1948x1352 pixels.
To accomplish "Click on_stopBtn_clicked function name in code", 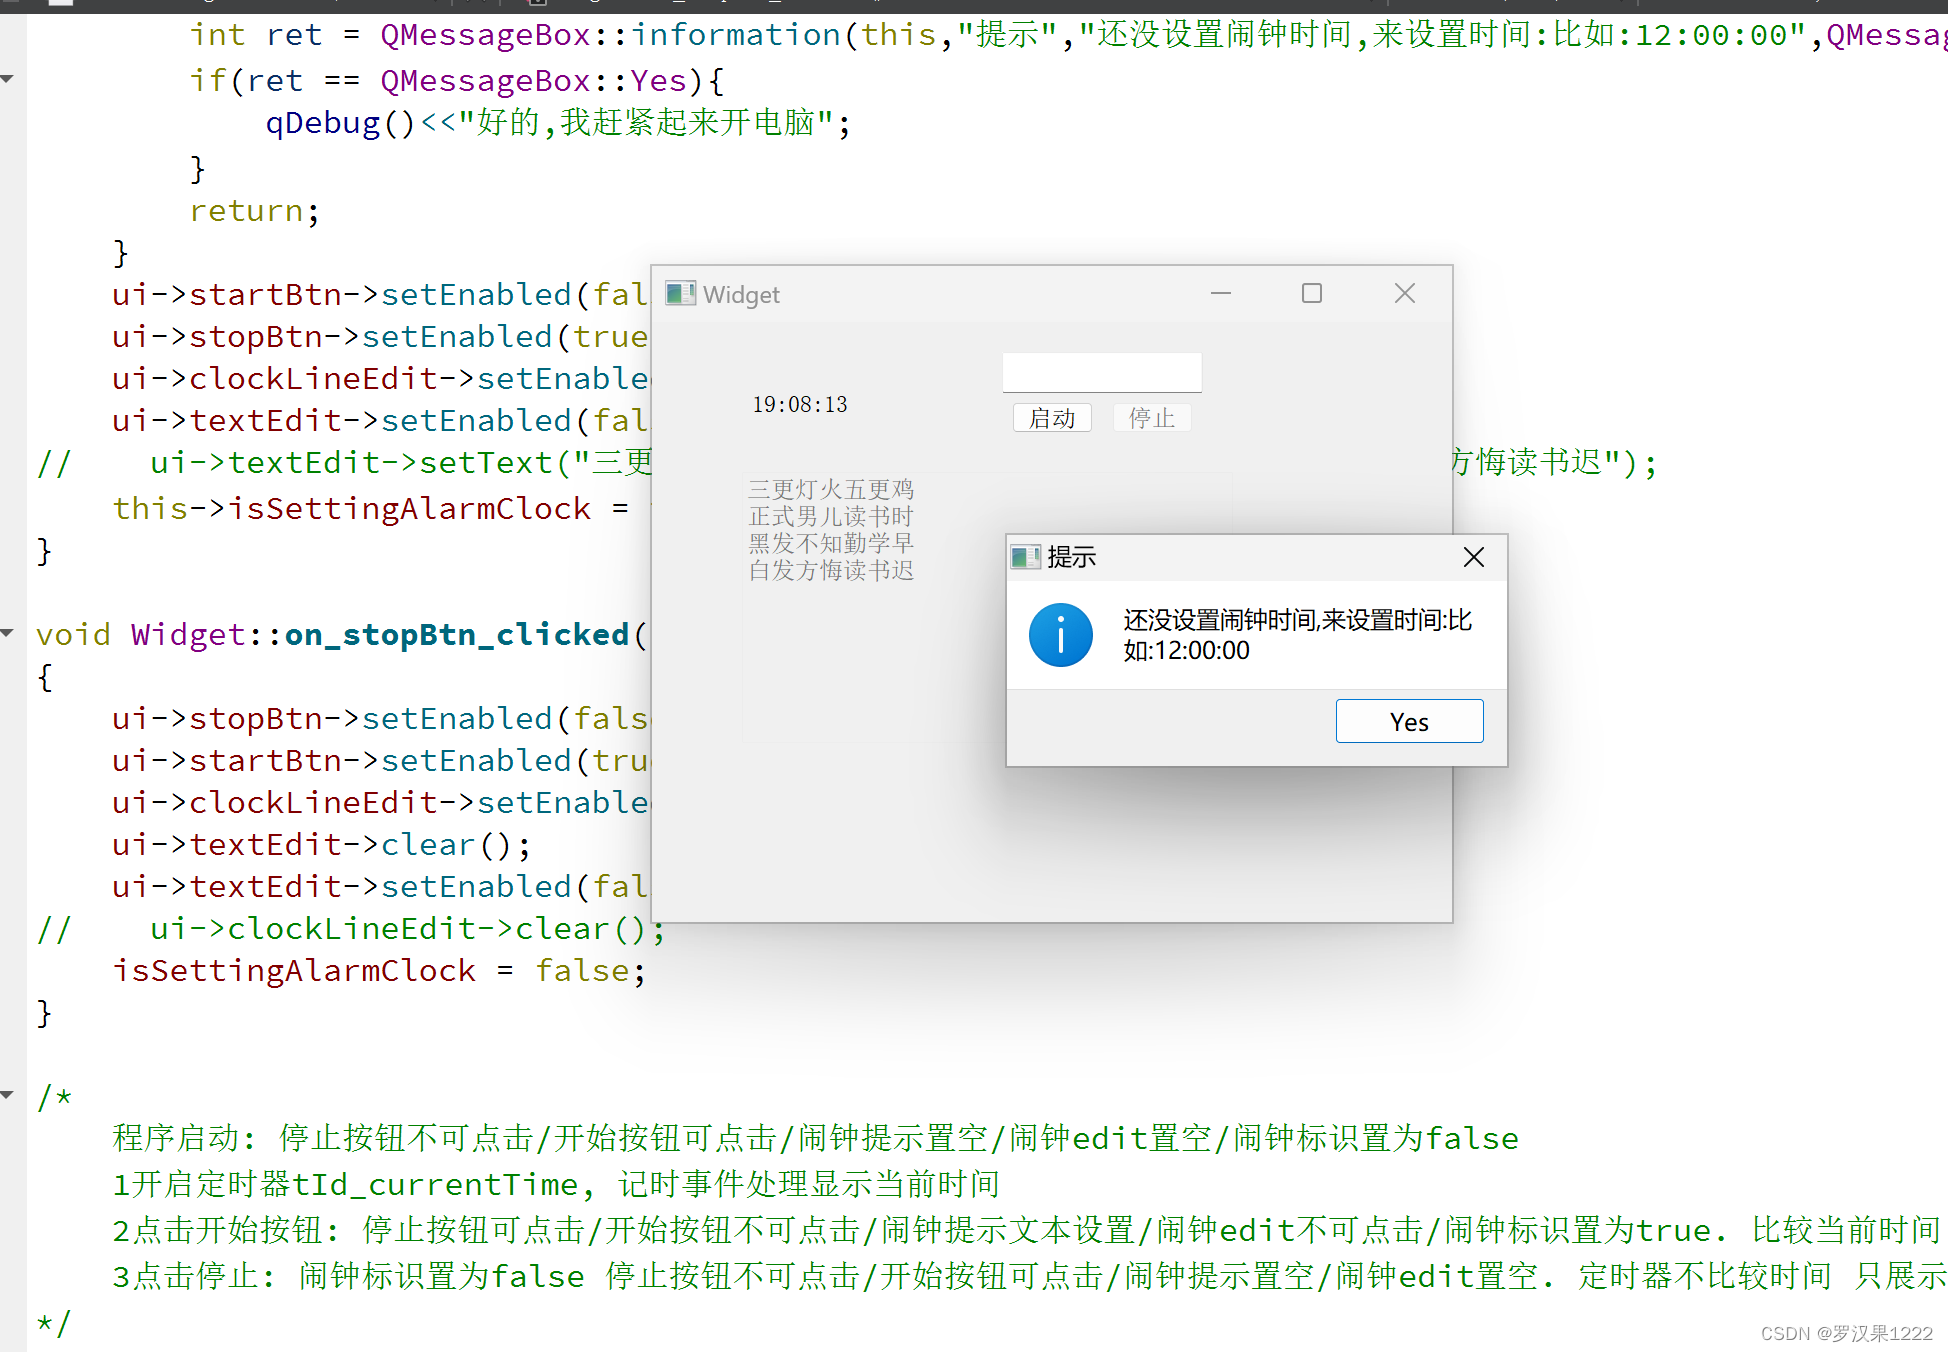I will point(456,635).
